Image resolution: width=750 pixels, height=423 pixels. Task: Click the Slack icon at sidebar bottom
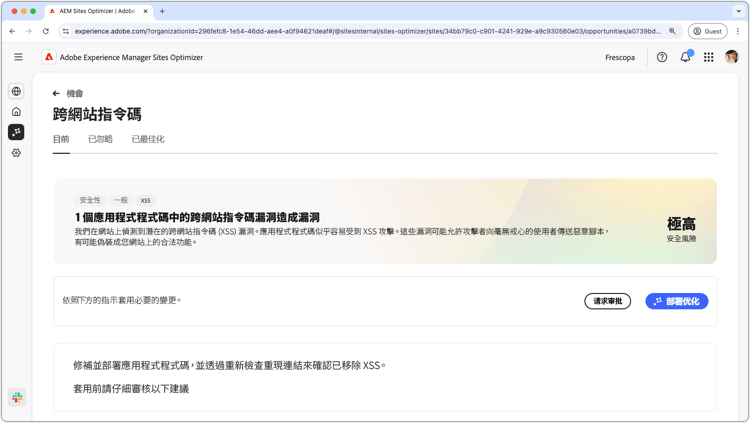(x=17, y=397)
